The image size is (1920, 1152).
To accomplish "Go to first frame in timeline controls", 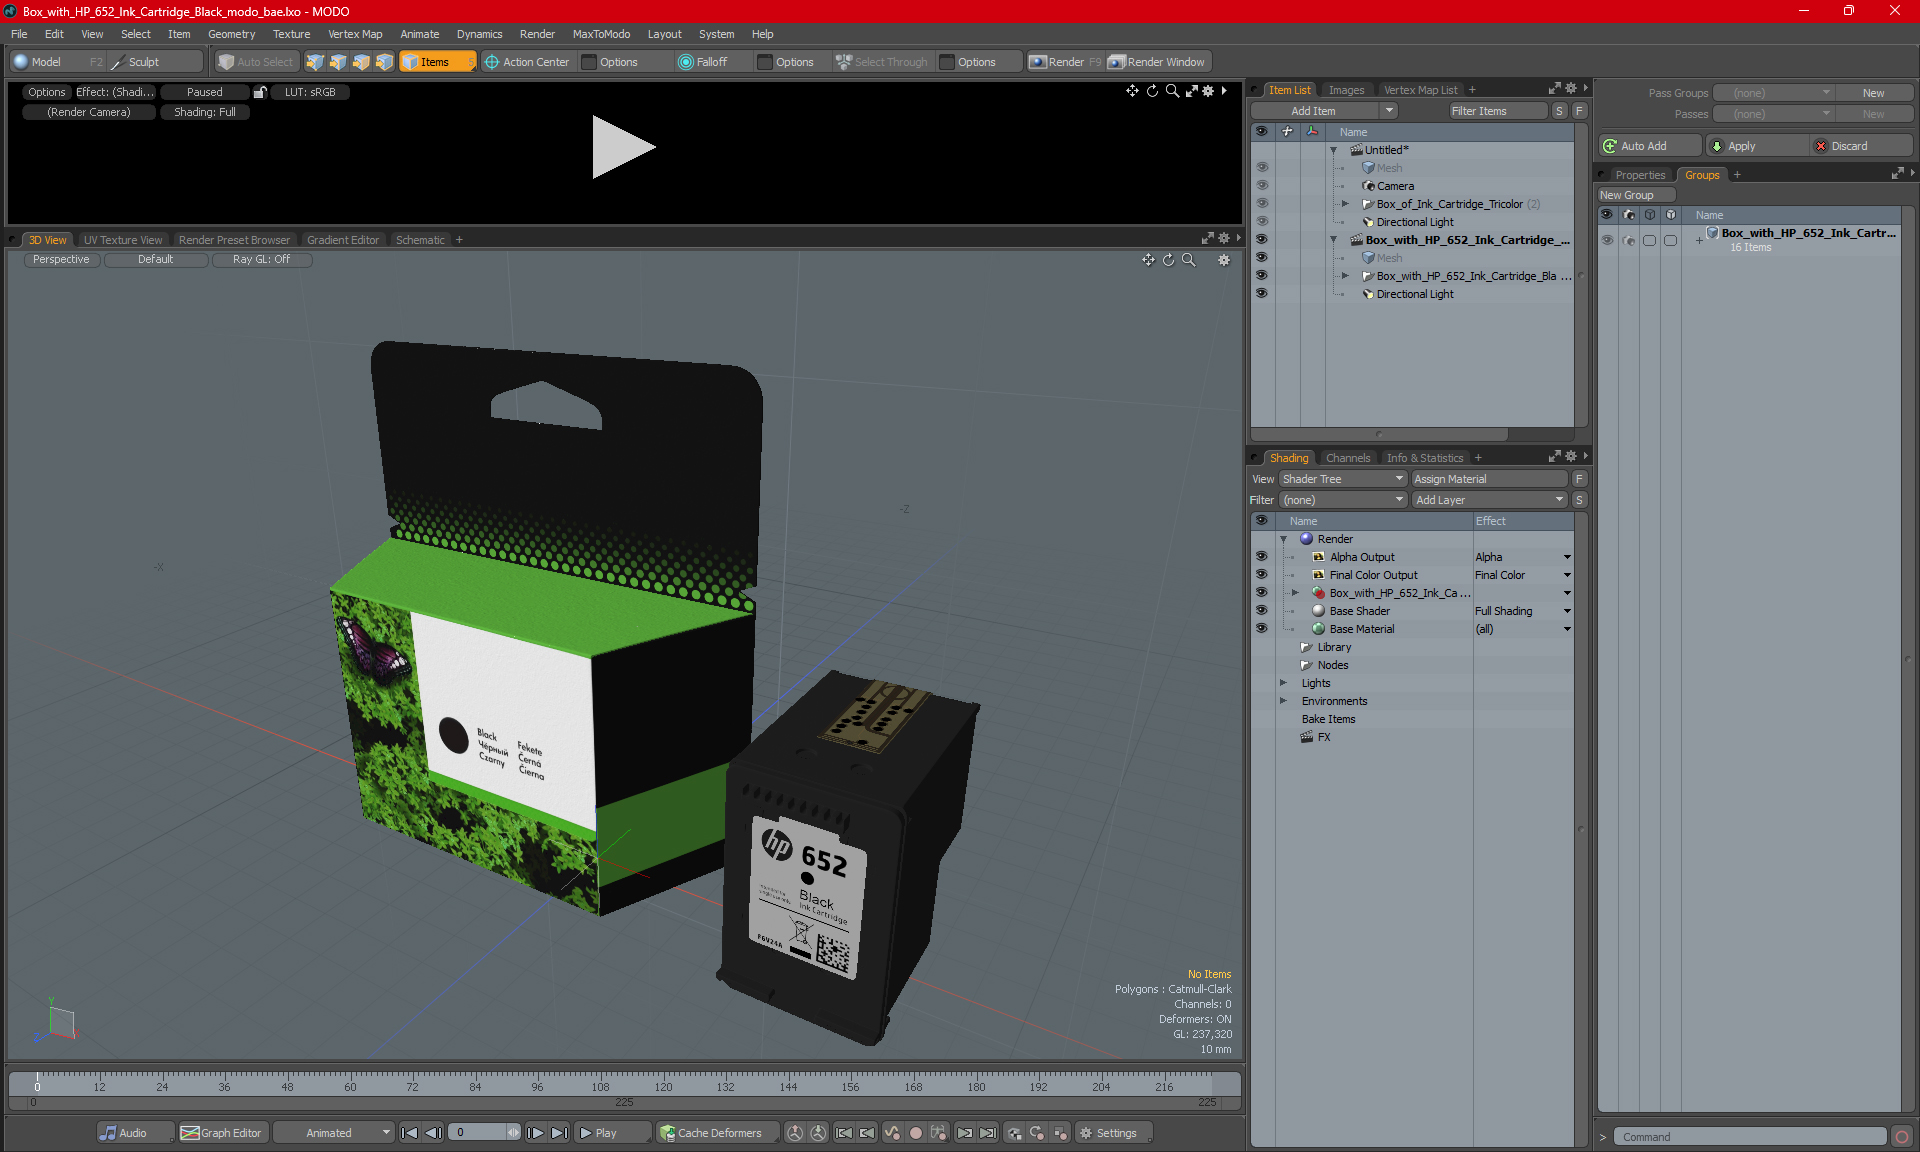I will 410,1133.
